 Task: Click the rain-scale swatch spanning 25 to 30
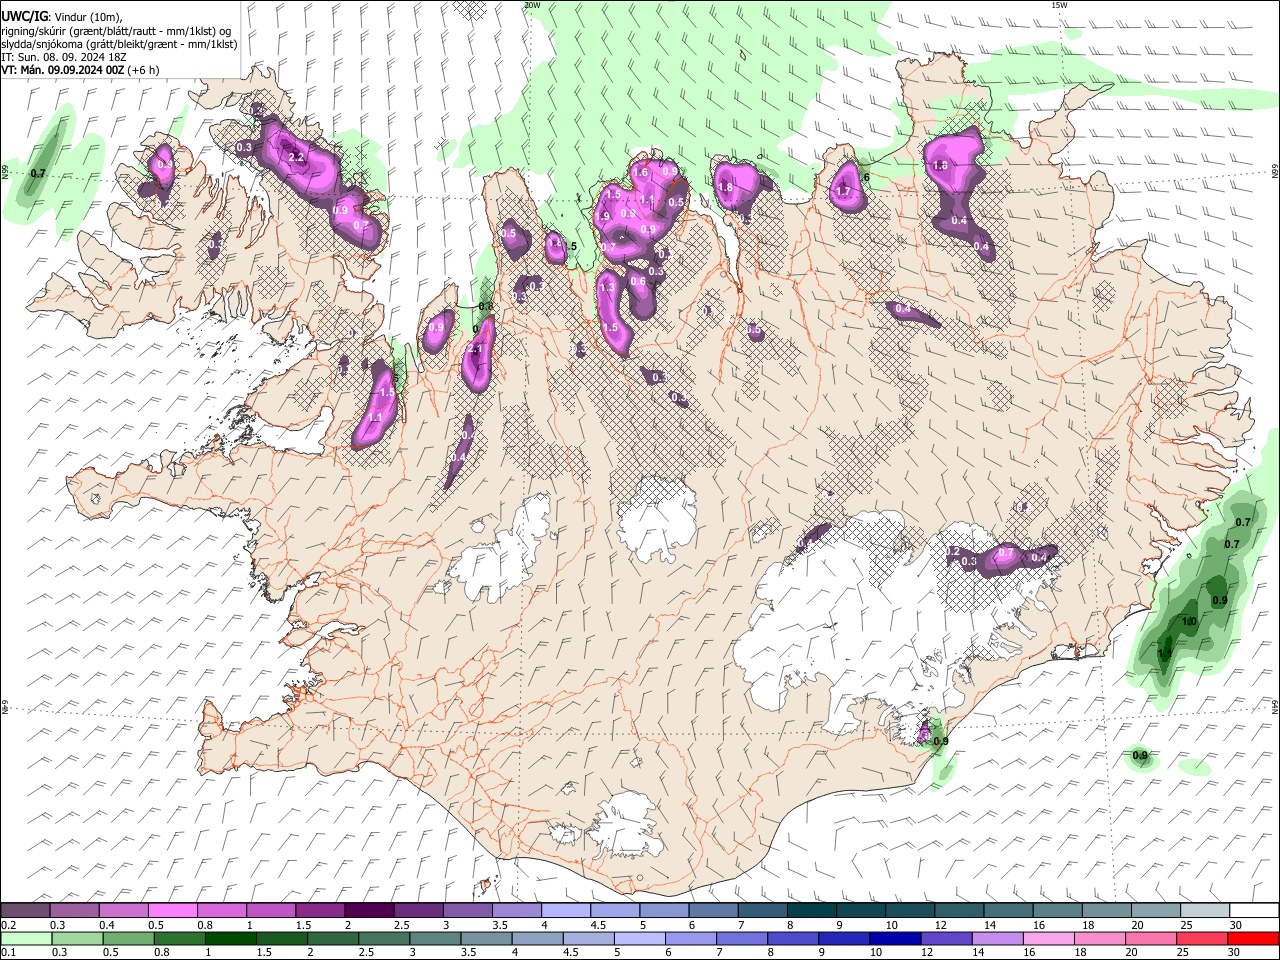1200,938
